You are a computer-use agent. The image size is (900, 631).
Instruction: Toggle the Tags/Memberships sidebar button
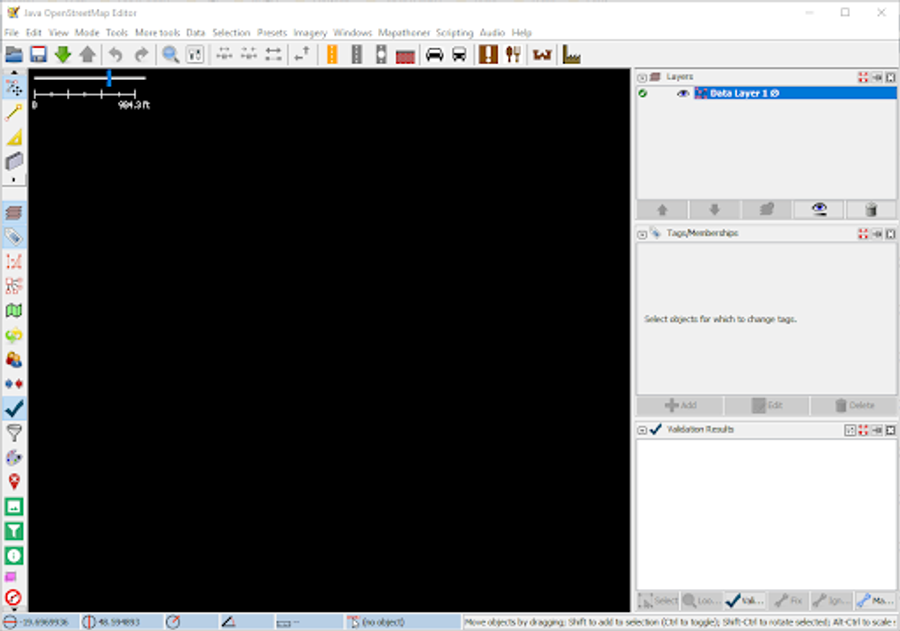14,237
